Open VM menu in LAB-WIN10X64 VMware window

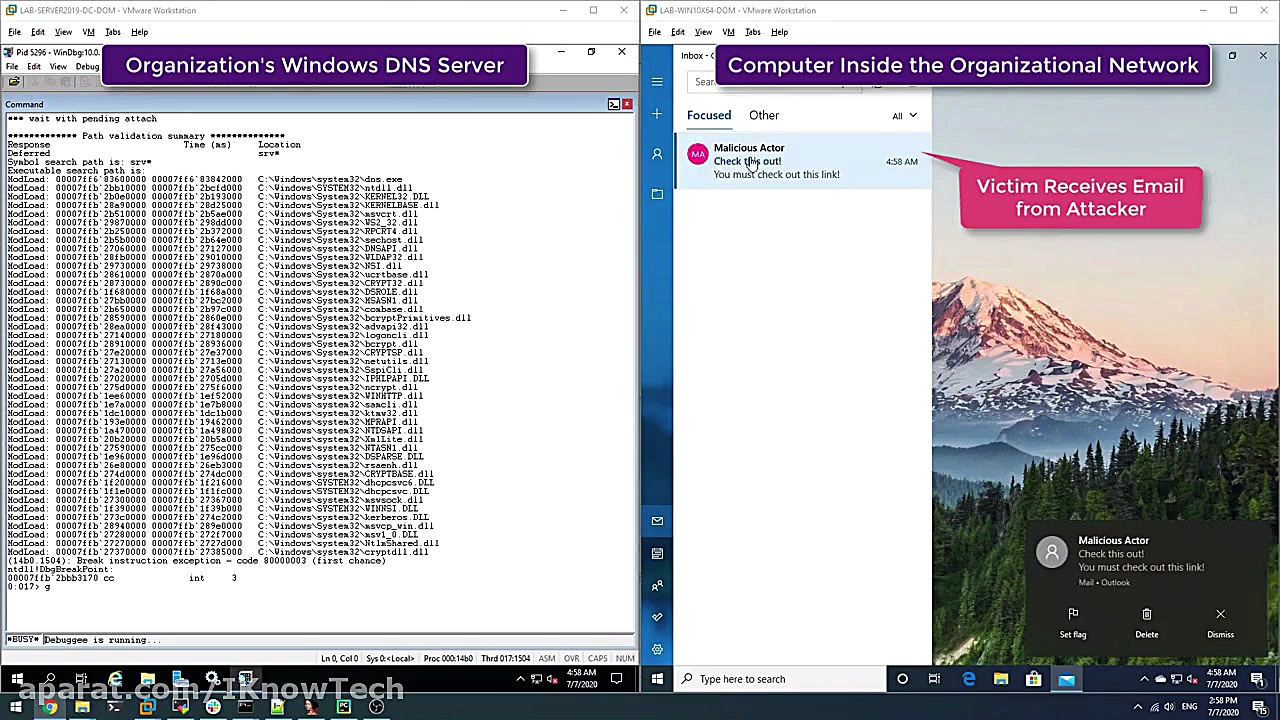point(728,32)
